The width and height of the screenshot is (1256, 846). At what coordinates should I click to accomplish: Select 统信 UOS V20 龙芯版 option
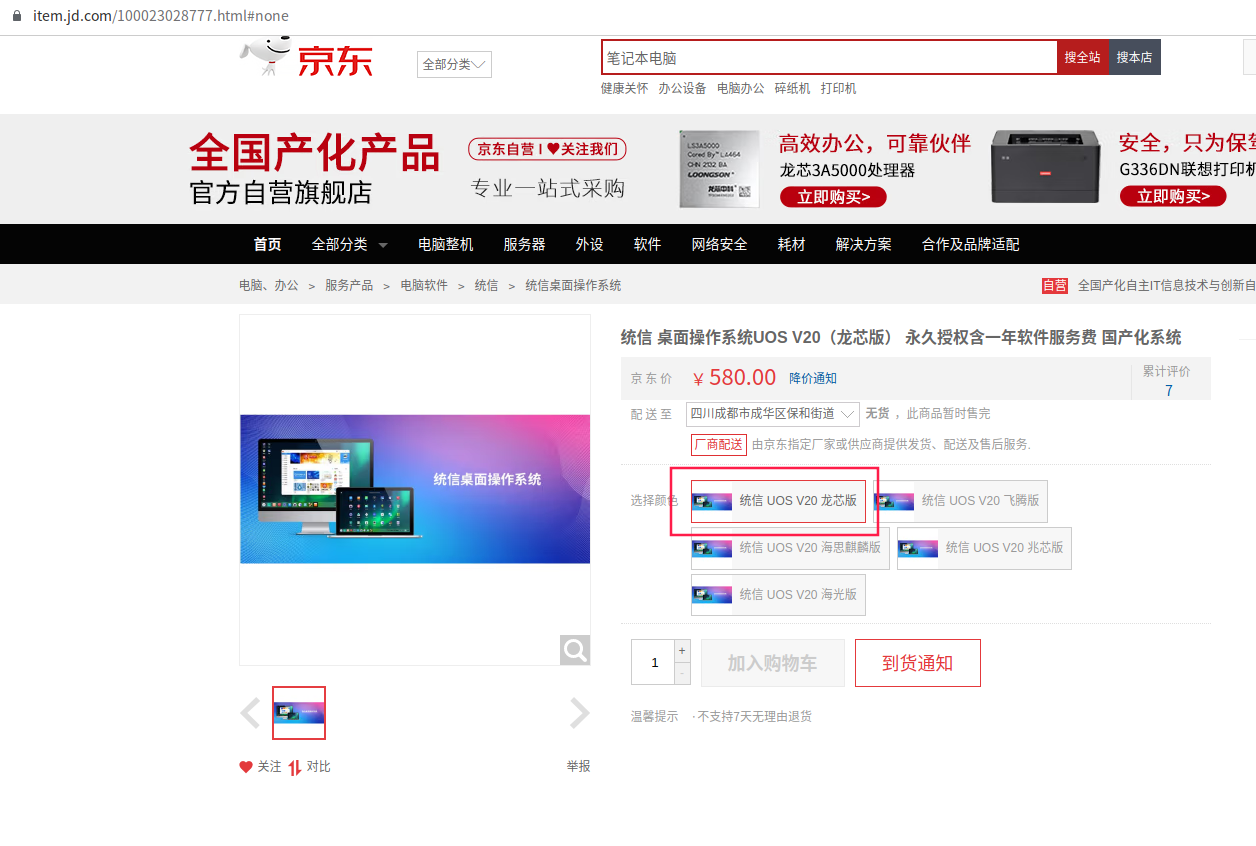point(778,501)
